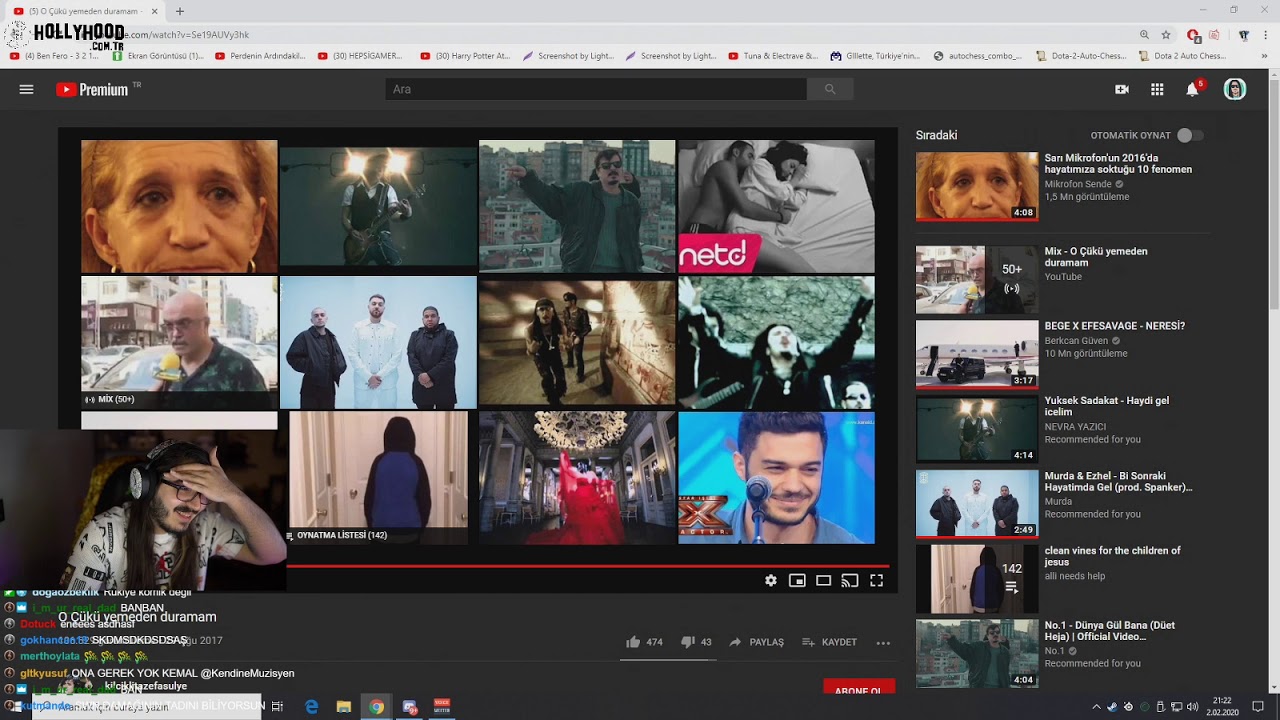Open the player settings gear
The image size is (1280, 720).
tap(771, 580)
